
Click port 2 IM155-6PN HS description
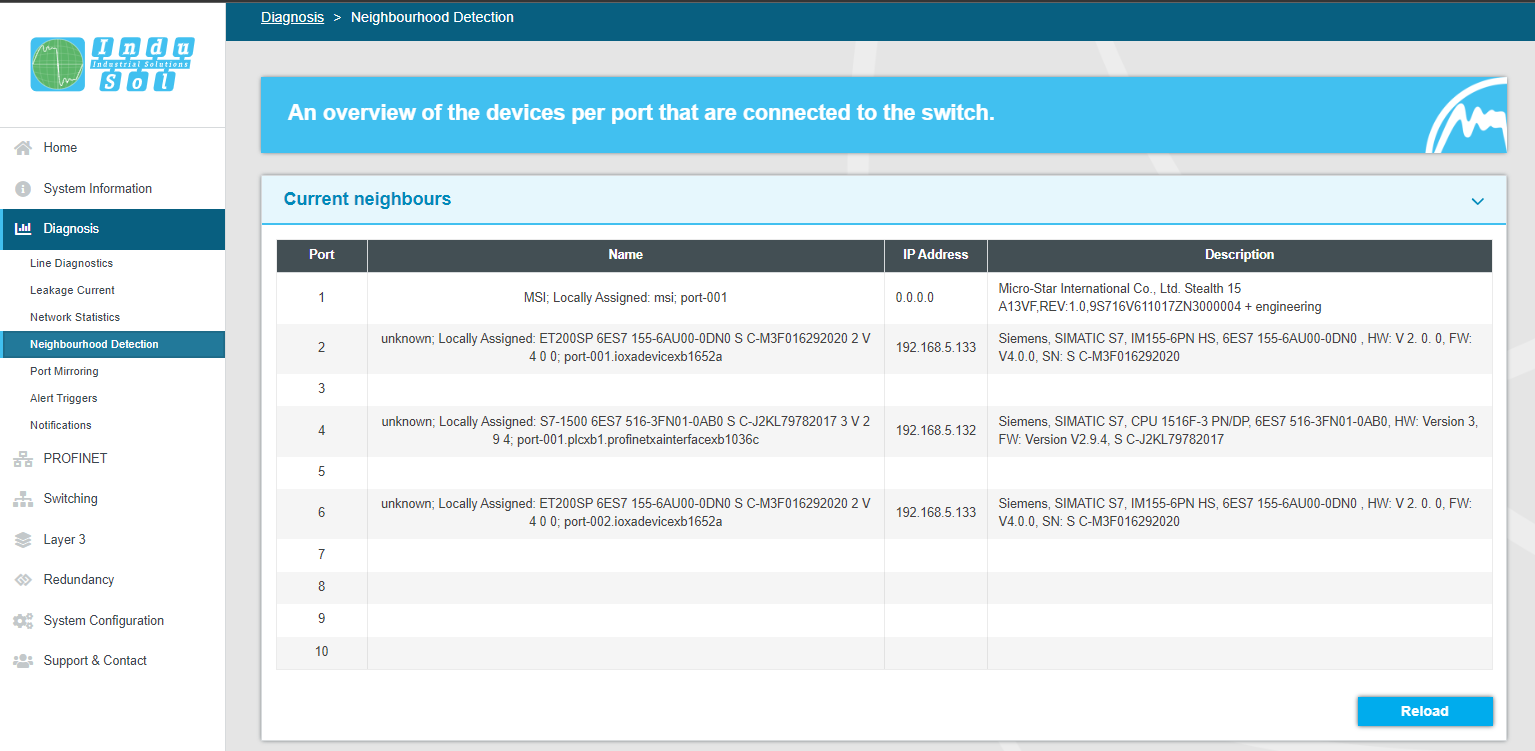(x=1240, y=348)
